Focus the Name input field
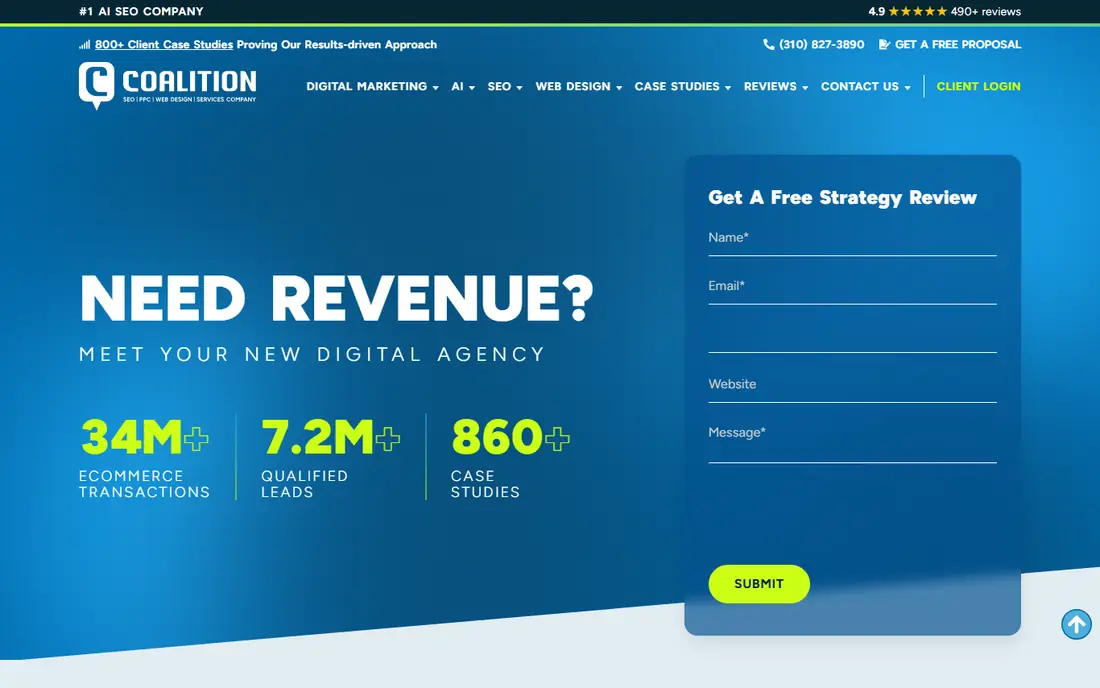Screen dimensions: 1100x688 852,238
